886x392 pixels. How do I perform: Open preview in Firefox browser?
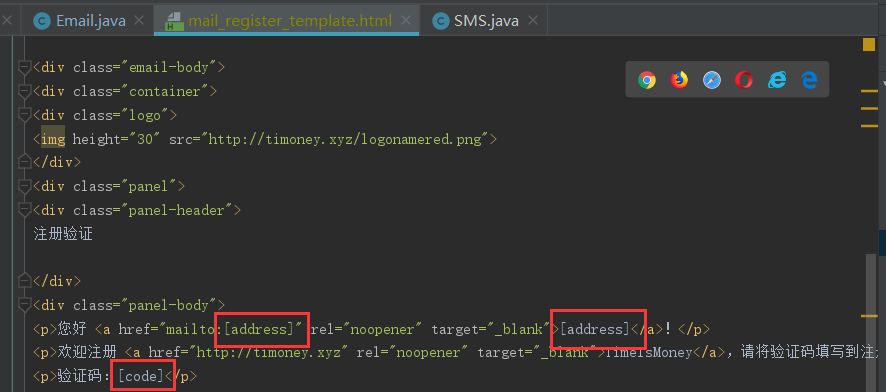tap(679, 80)
